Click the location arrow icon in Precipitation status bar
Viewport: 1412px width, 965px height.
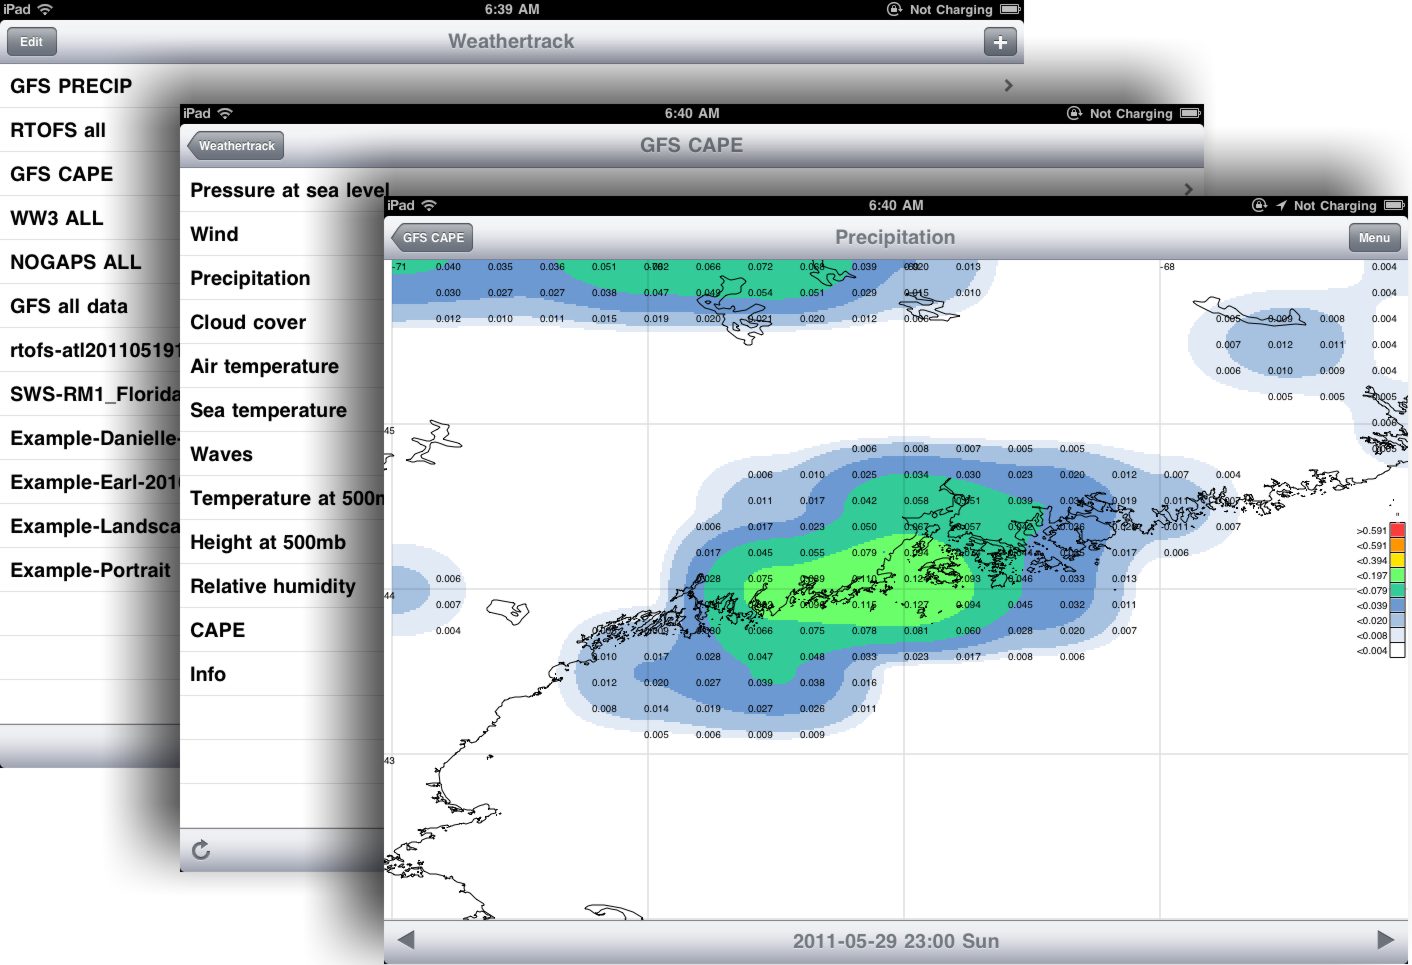(x=1281, y=205)
